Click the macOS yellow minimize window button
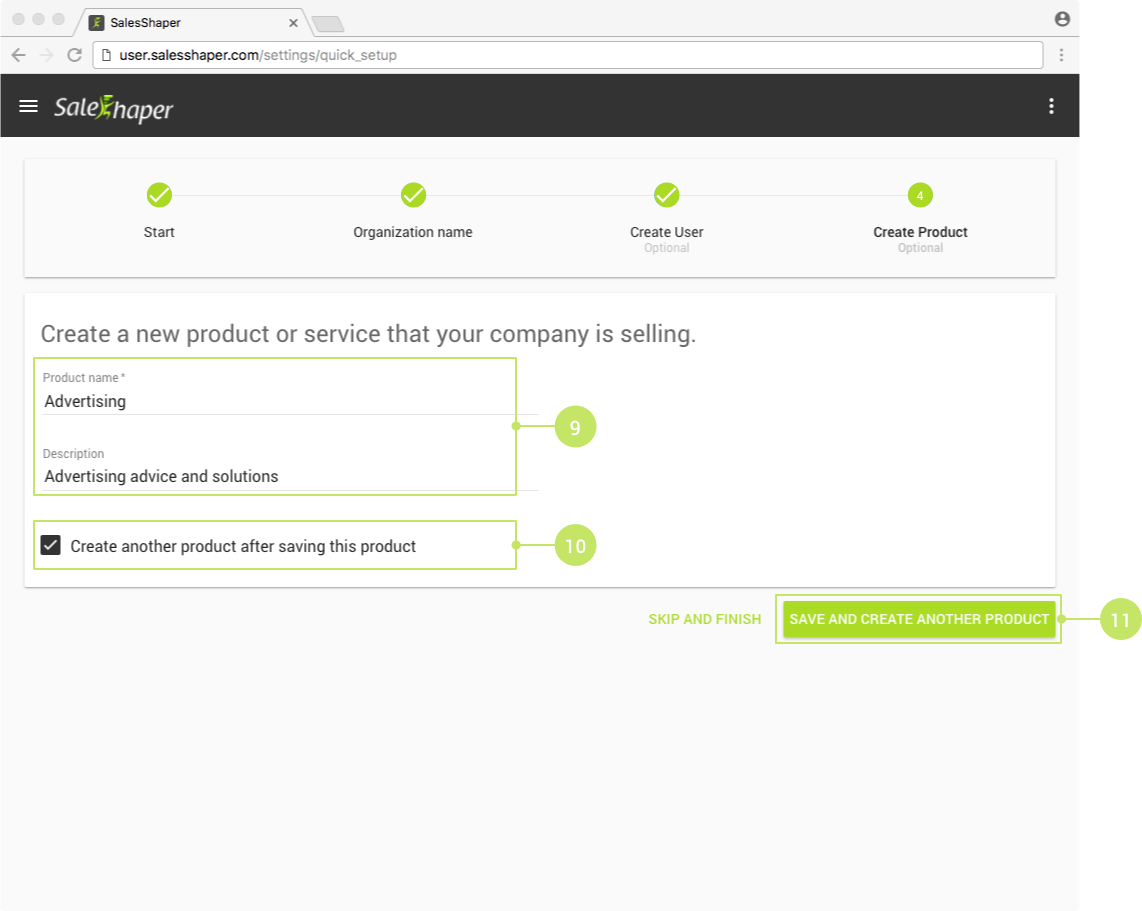This screenshot has height=911, width=1142. click(x=39, y=19)
